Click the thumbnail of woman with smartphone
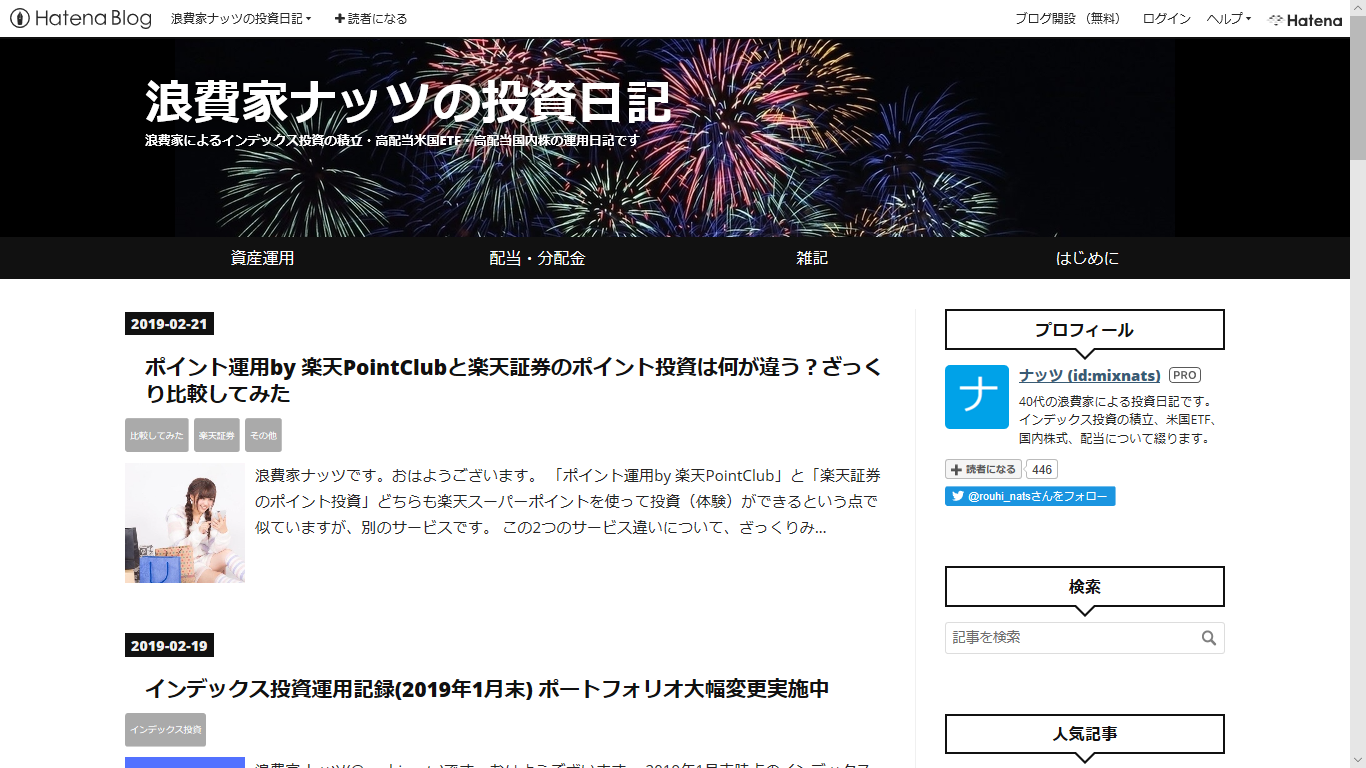 185,523
